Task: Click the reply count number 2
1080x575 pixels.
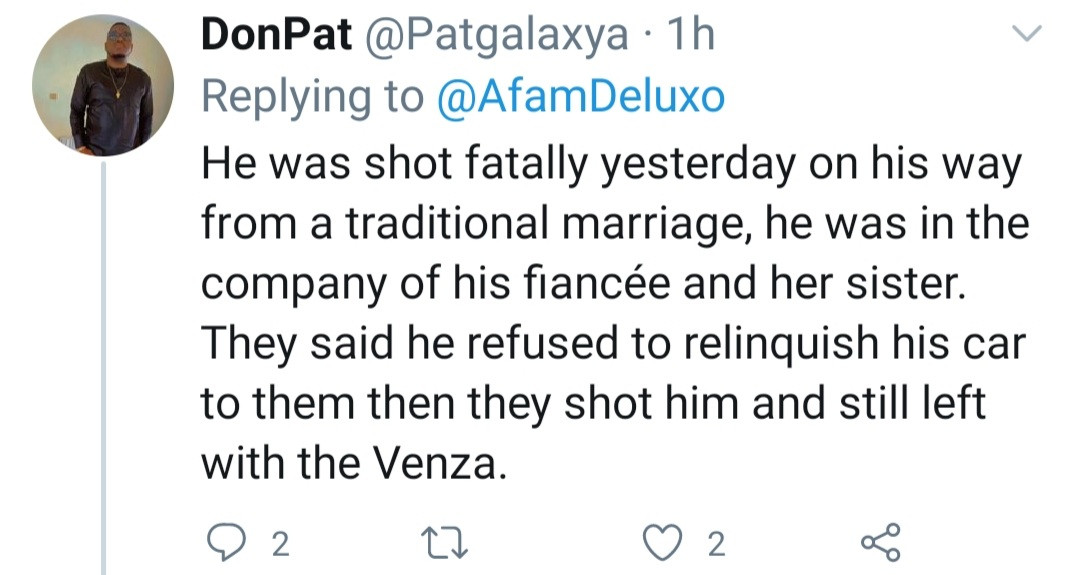Action: (280, 545)
